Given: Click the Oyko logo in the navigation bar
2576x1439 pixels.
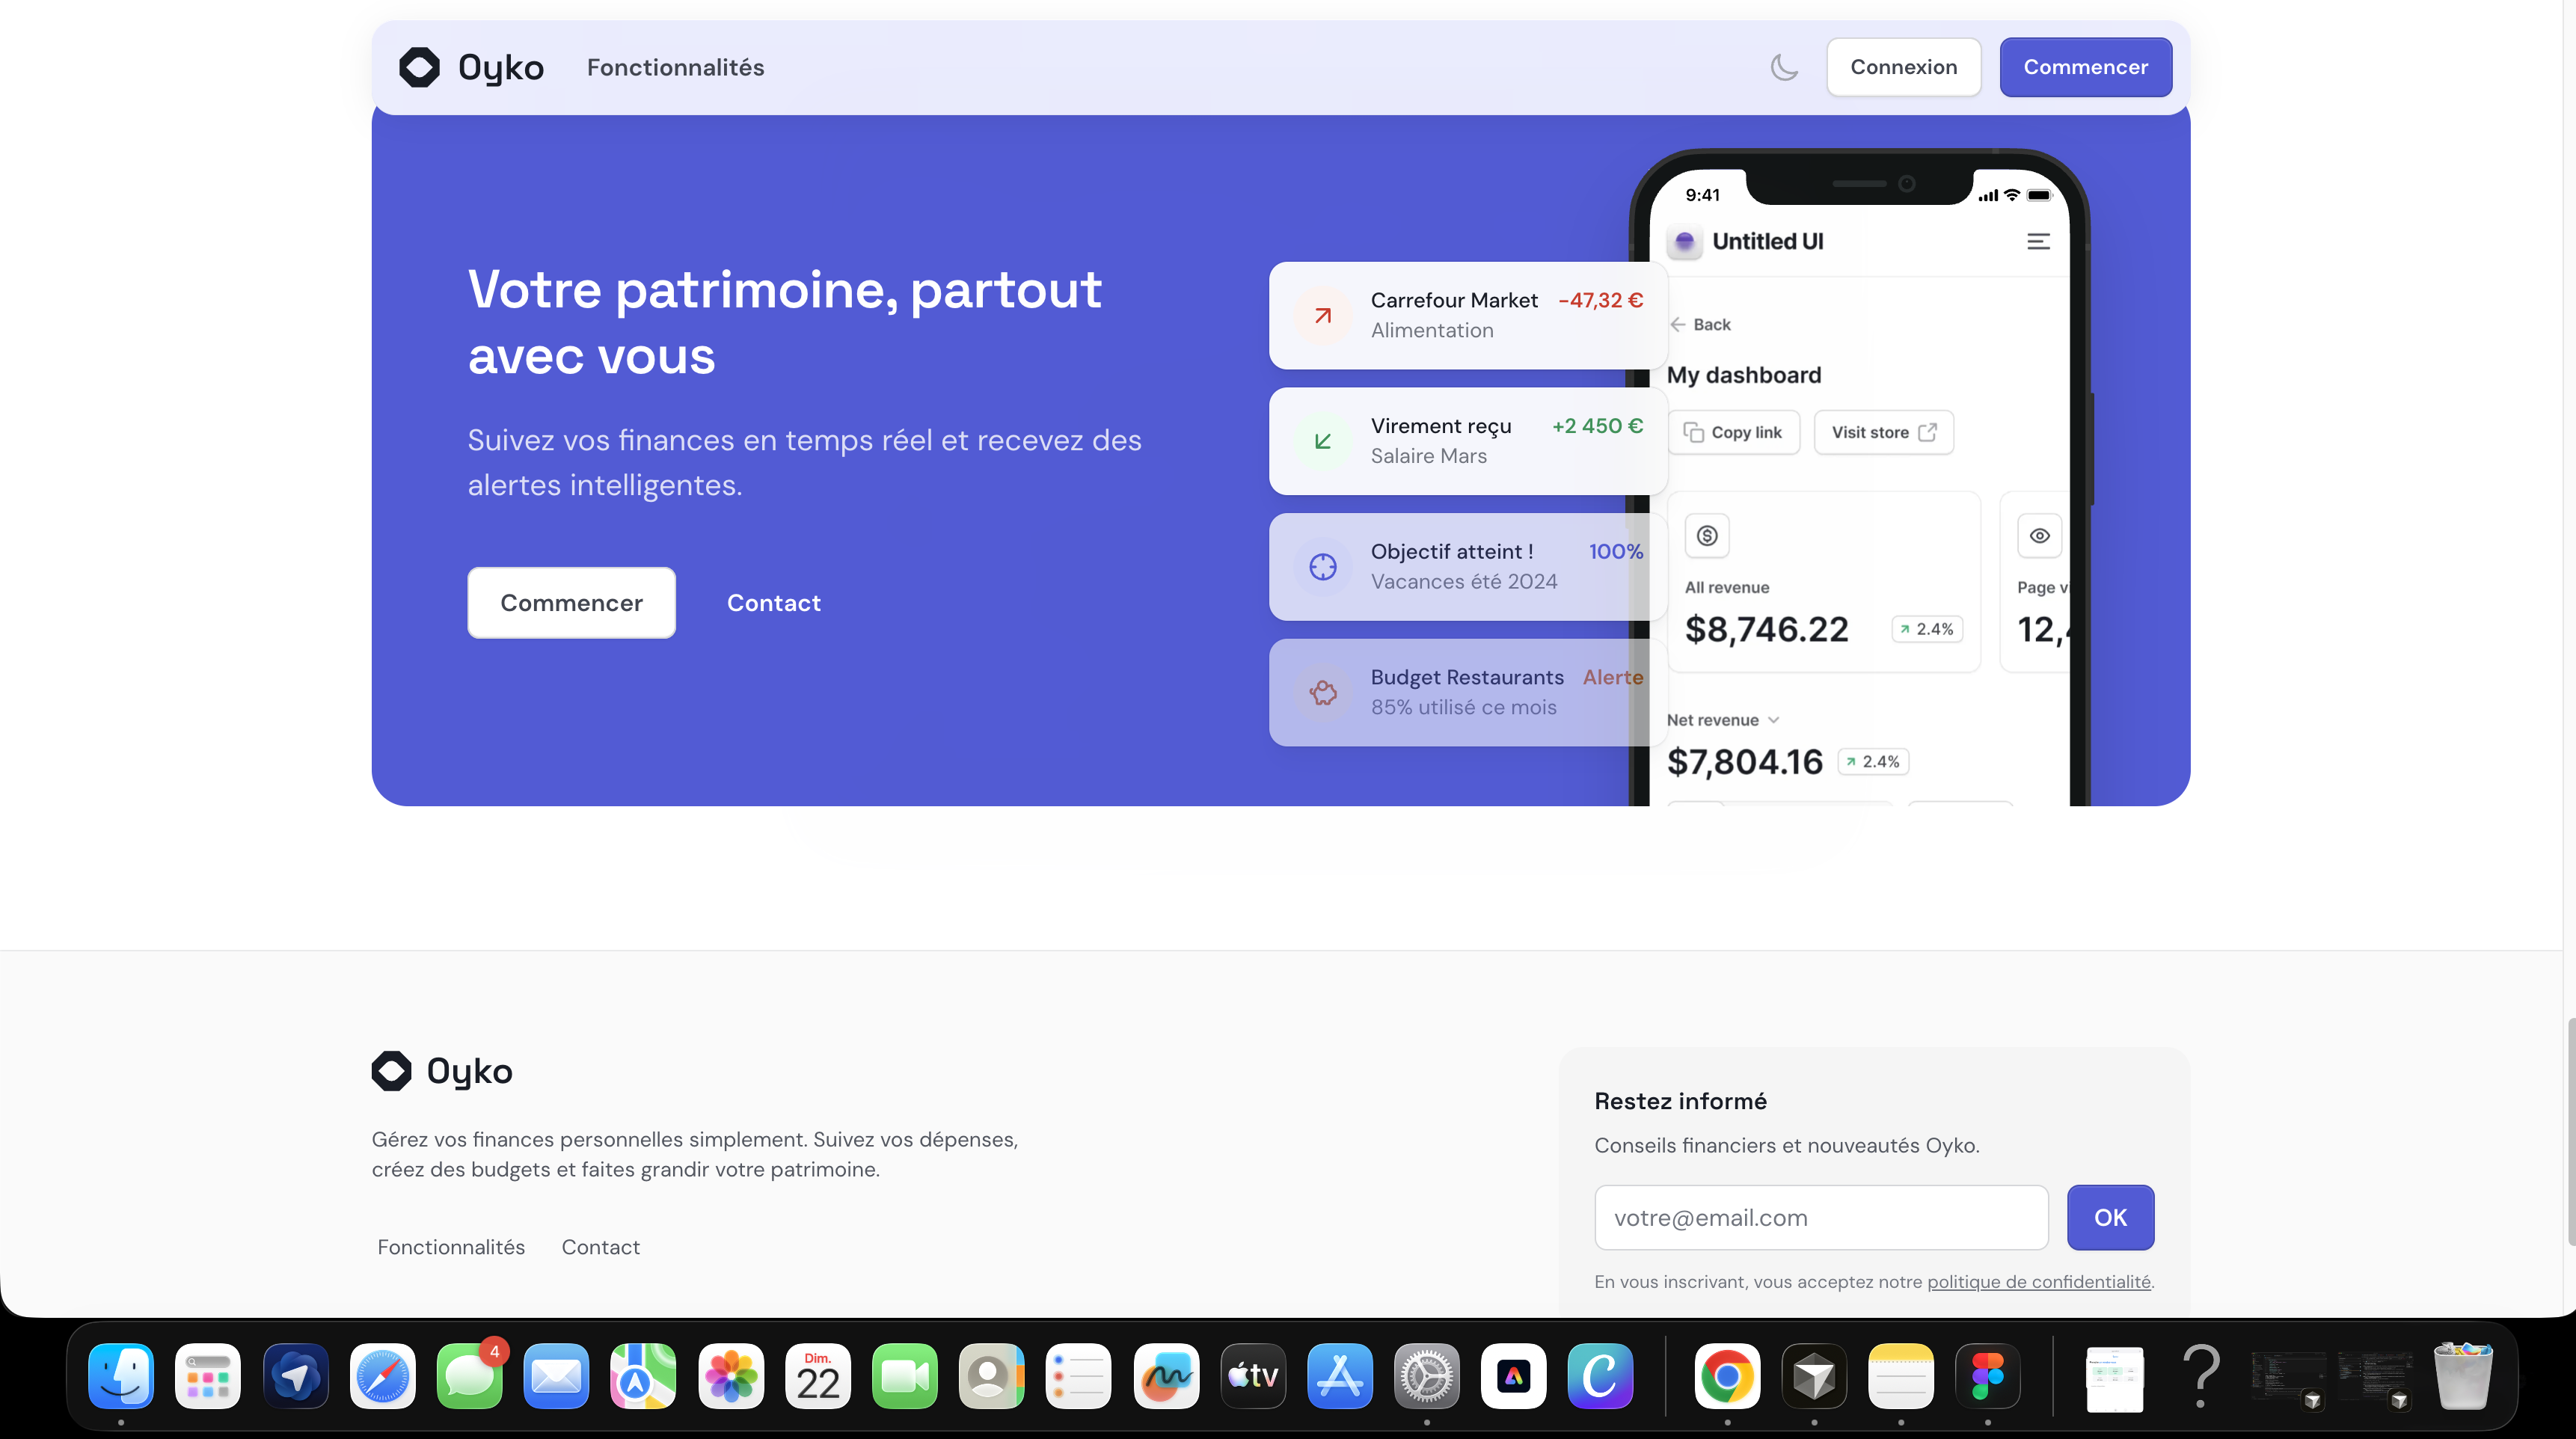Looking at the screenshot, I should tap(469, 67).
